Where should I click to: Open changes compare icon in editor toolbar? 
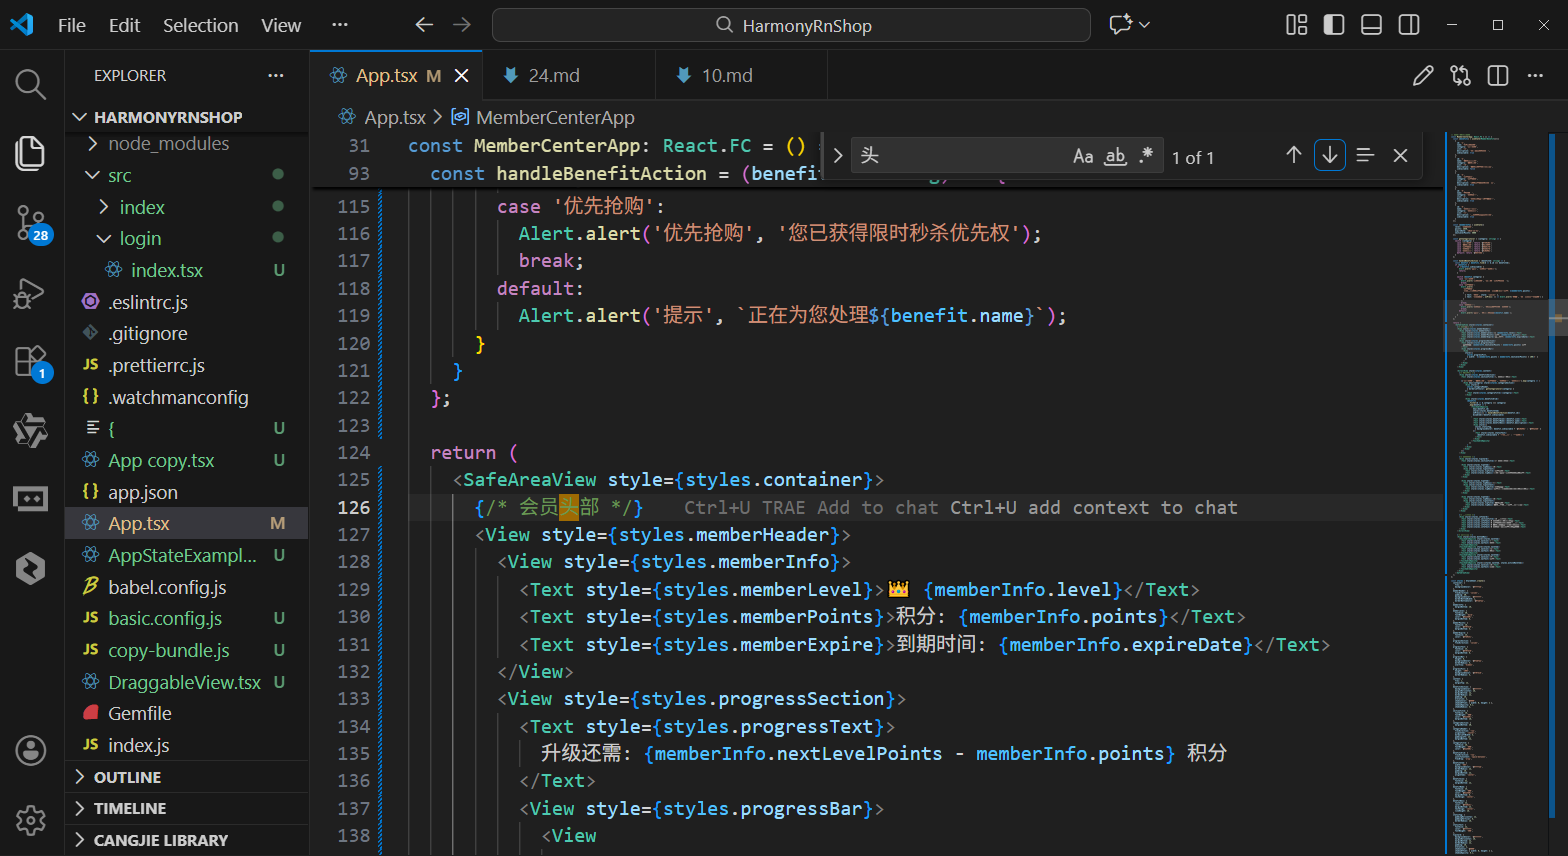[1461, 76]
